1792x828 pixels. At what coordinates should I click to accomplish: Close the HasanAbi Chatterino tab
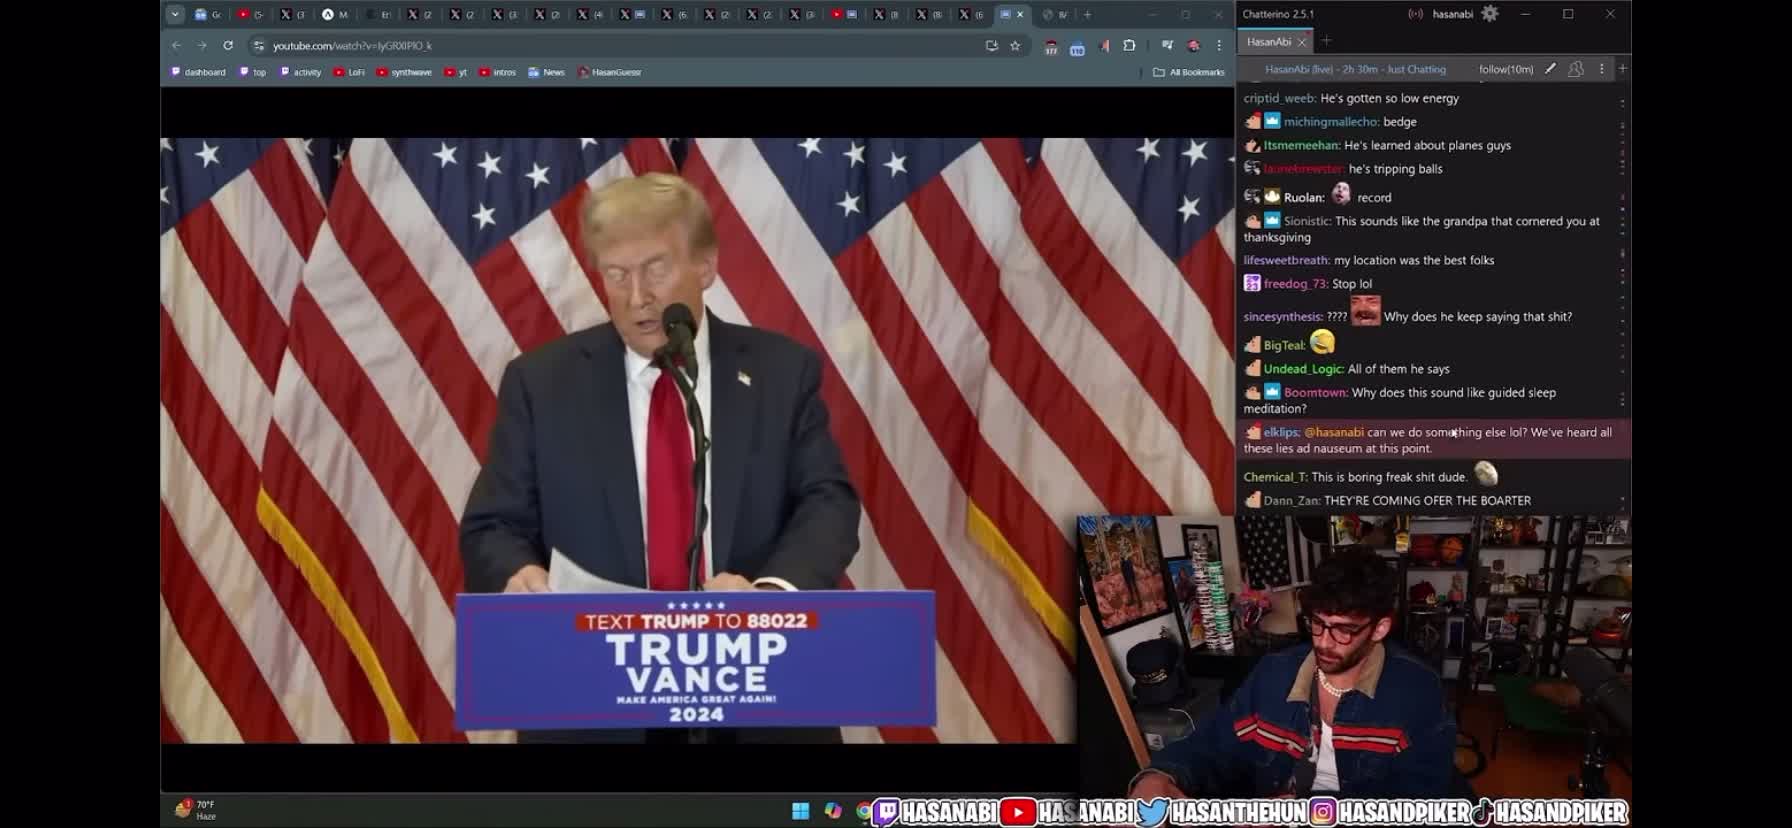click(1301, 42)
